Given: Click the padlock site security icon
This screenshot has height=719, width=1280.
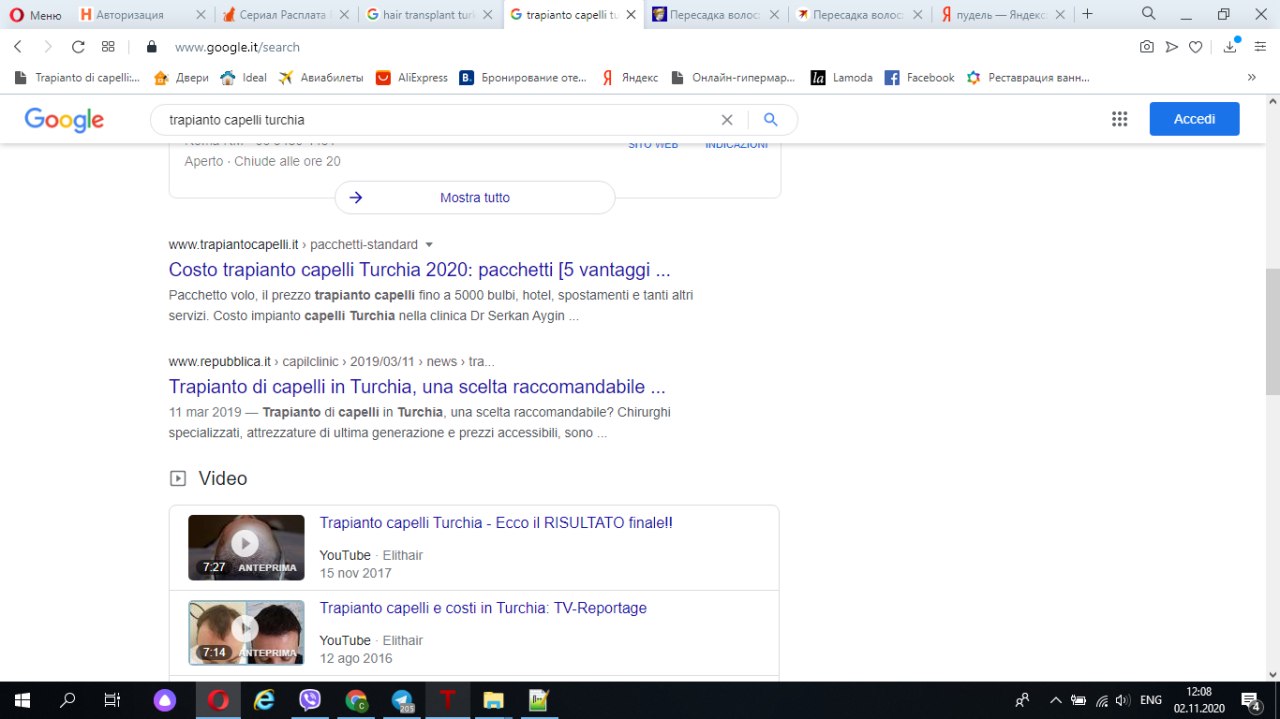Looking at the screenshot, I should 152,47.
